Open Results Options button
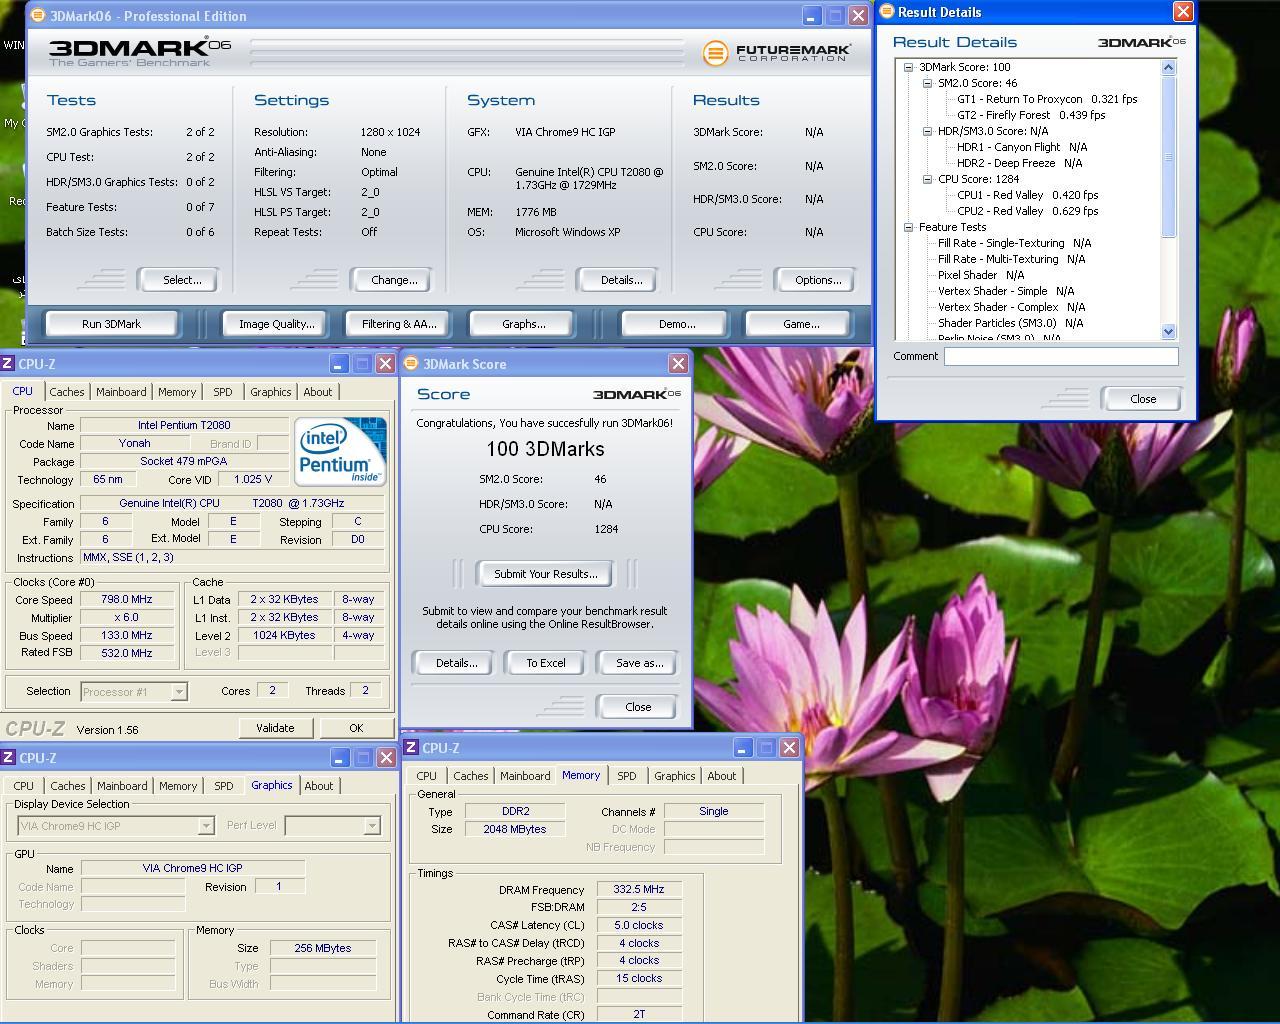The width and height of the screenshot is (1280, 1024). (x=818, y=280)
